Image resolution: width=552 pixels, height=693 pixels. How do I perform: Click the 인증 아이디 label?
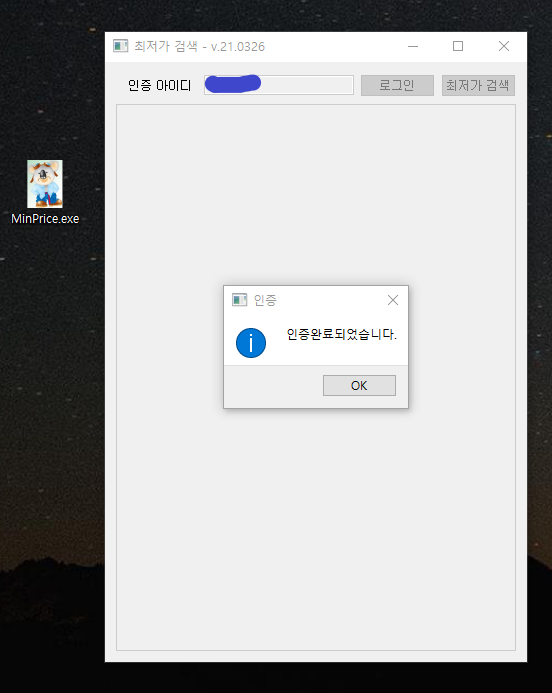(x=160, y=85)
